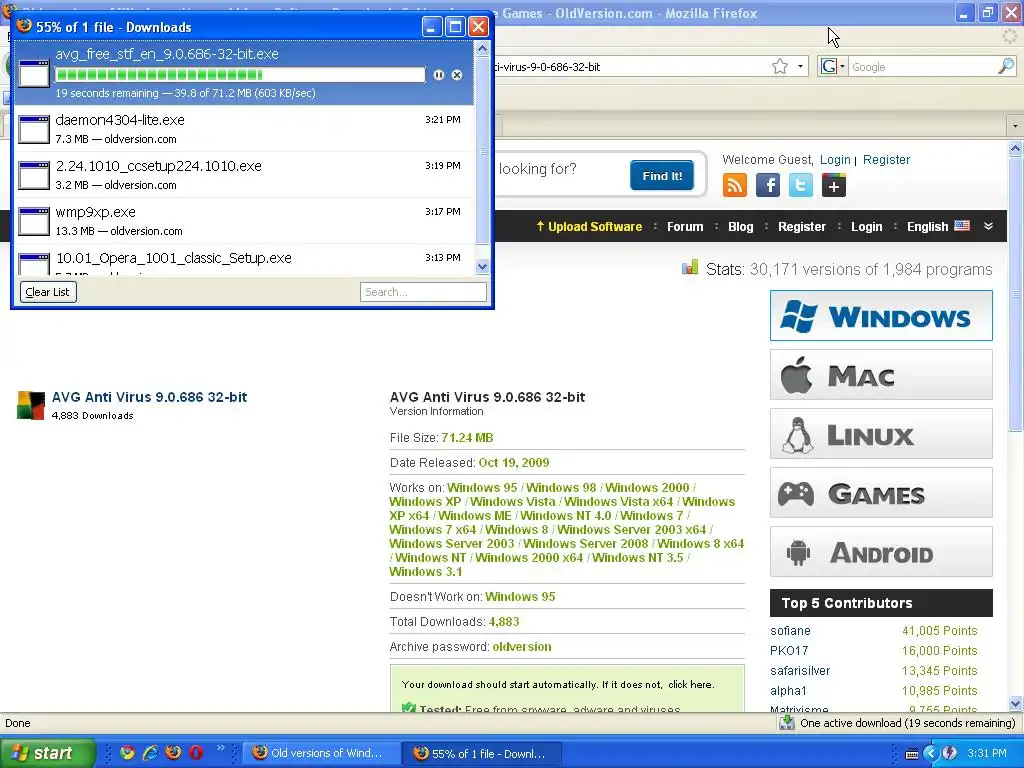Click the Windows Vista x64 compatibility link
The width and height of the screenshot is (1024, 768).
[x=618, y=502]
